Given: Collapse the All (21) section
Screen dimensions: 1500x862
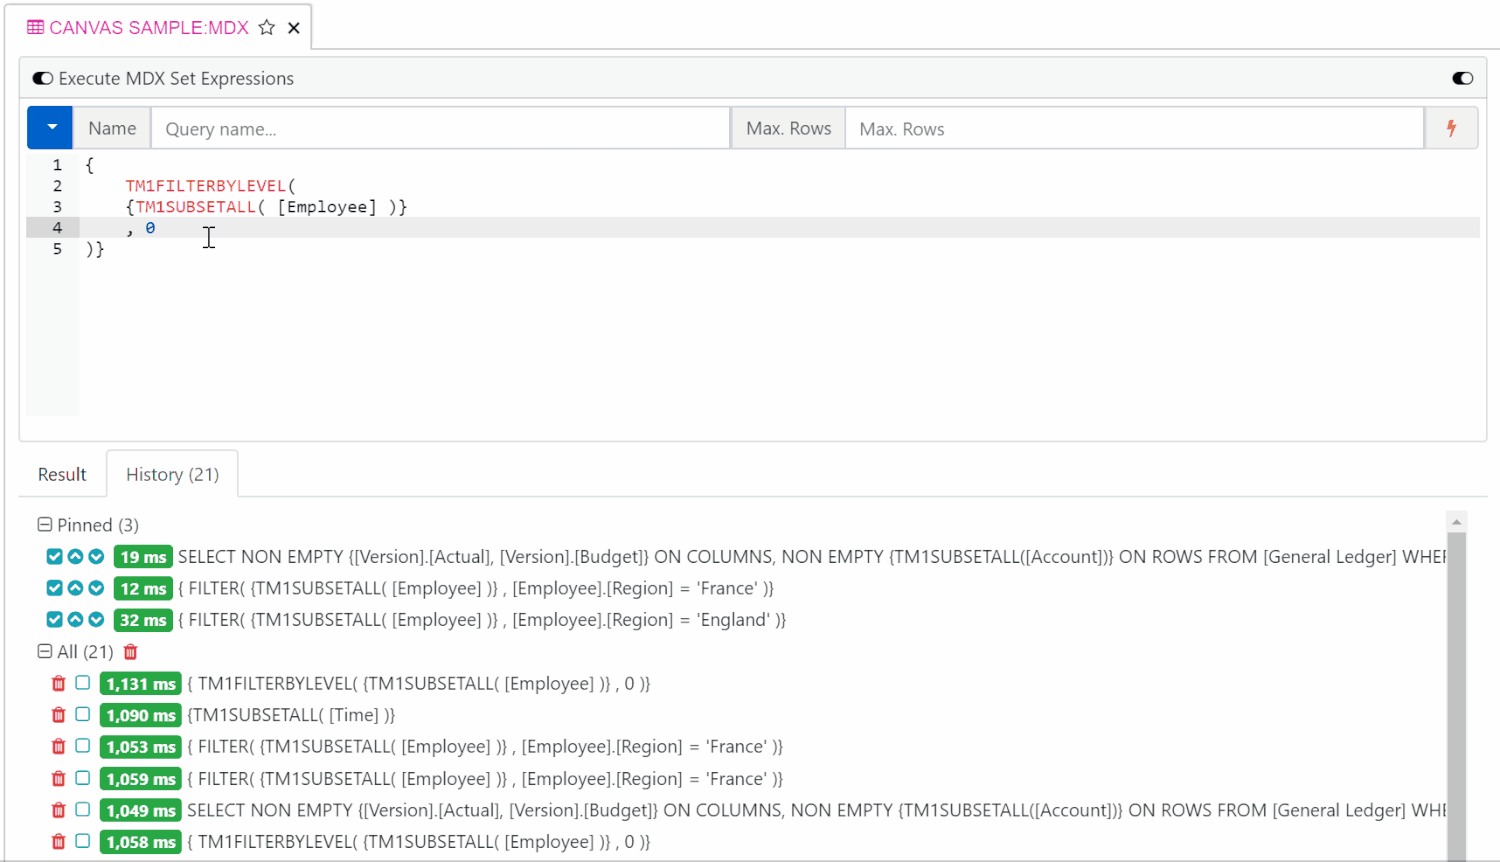Looking at the screenshot, I should tap(43, 651).
